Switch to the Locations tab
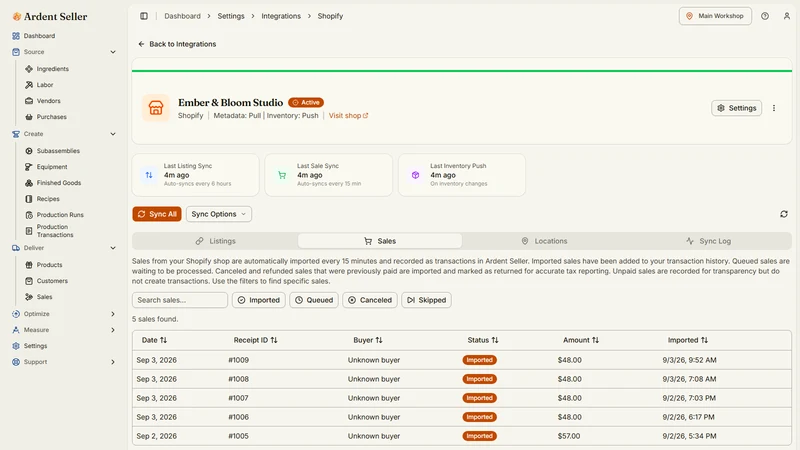 click(544, 241)
